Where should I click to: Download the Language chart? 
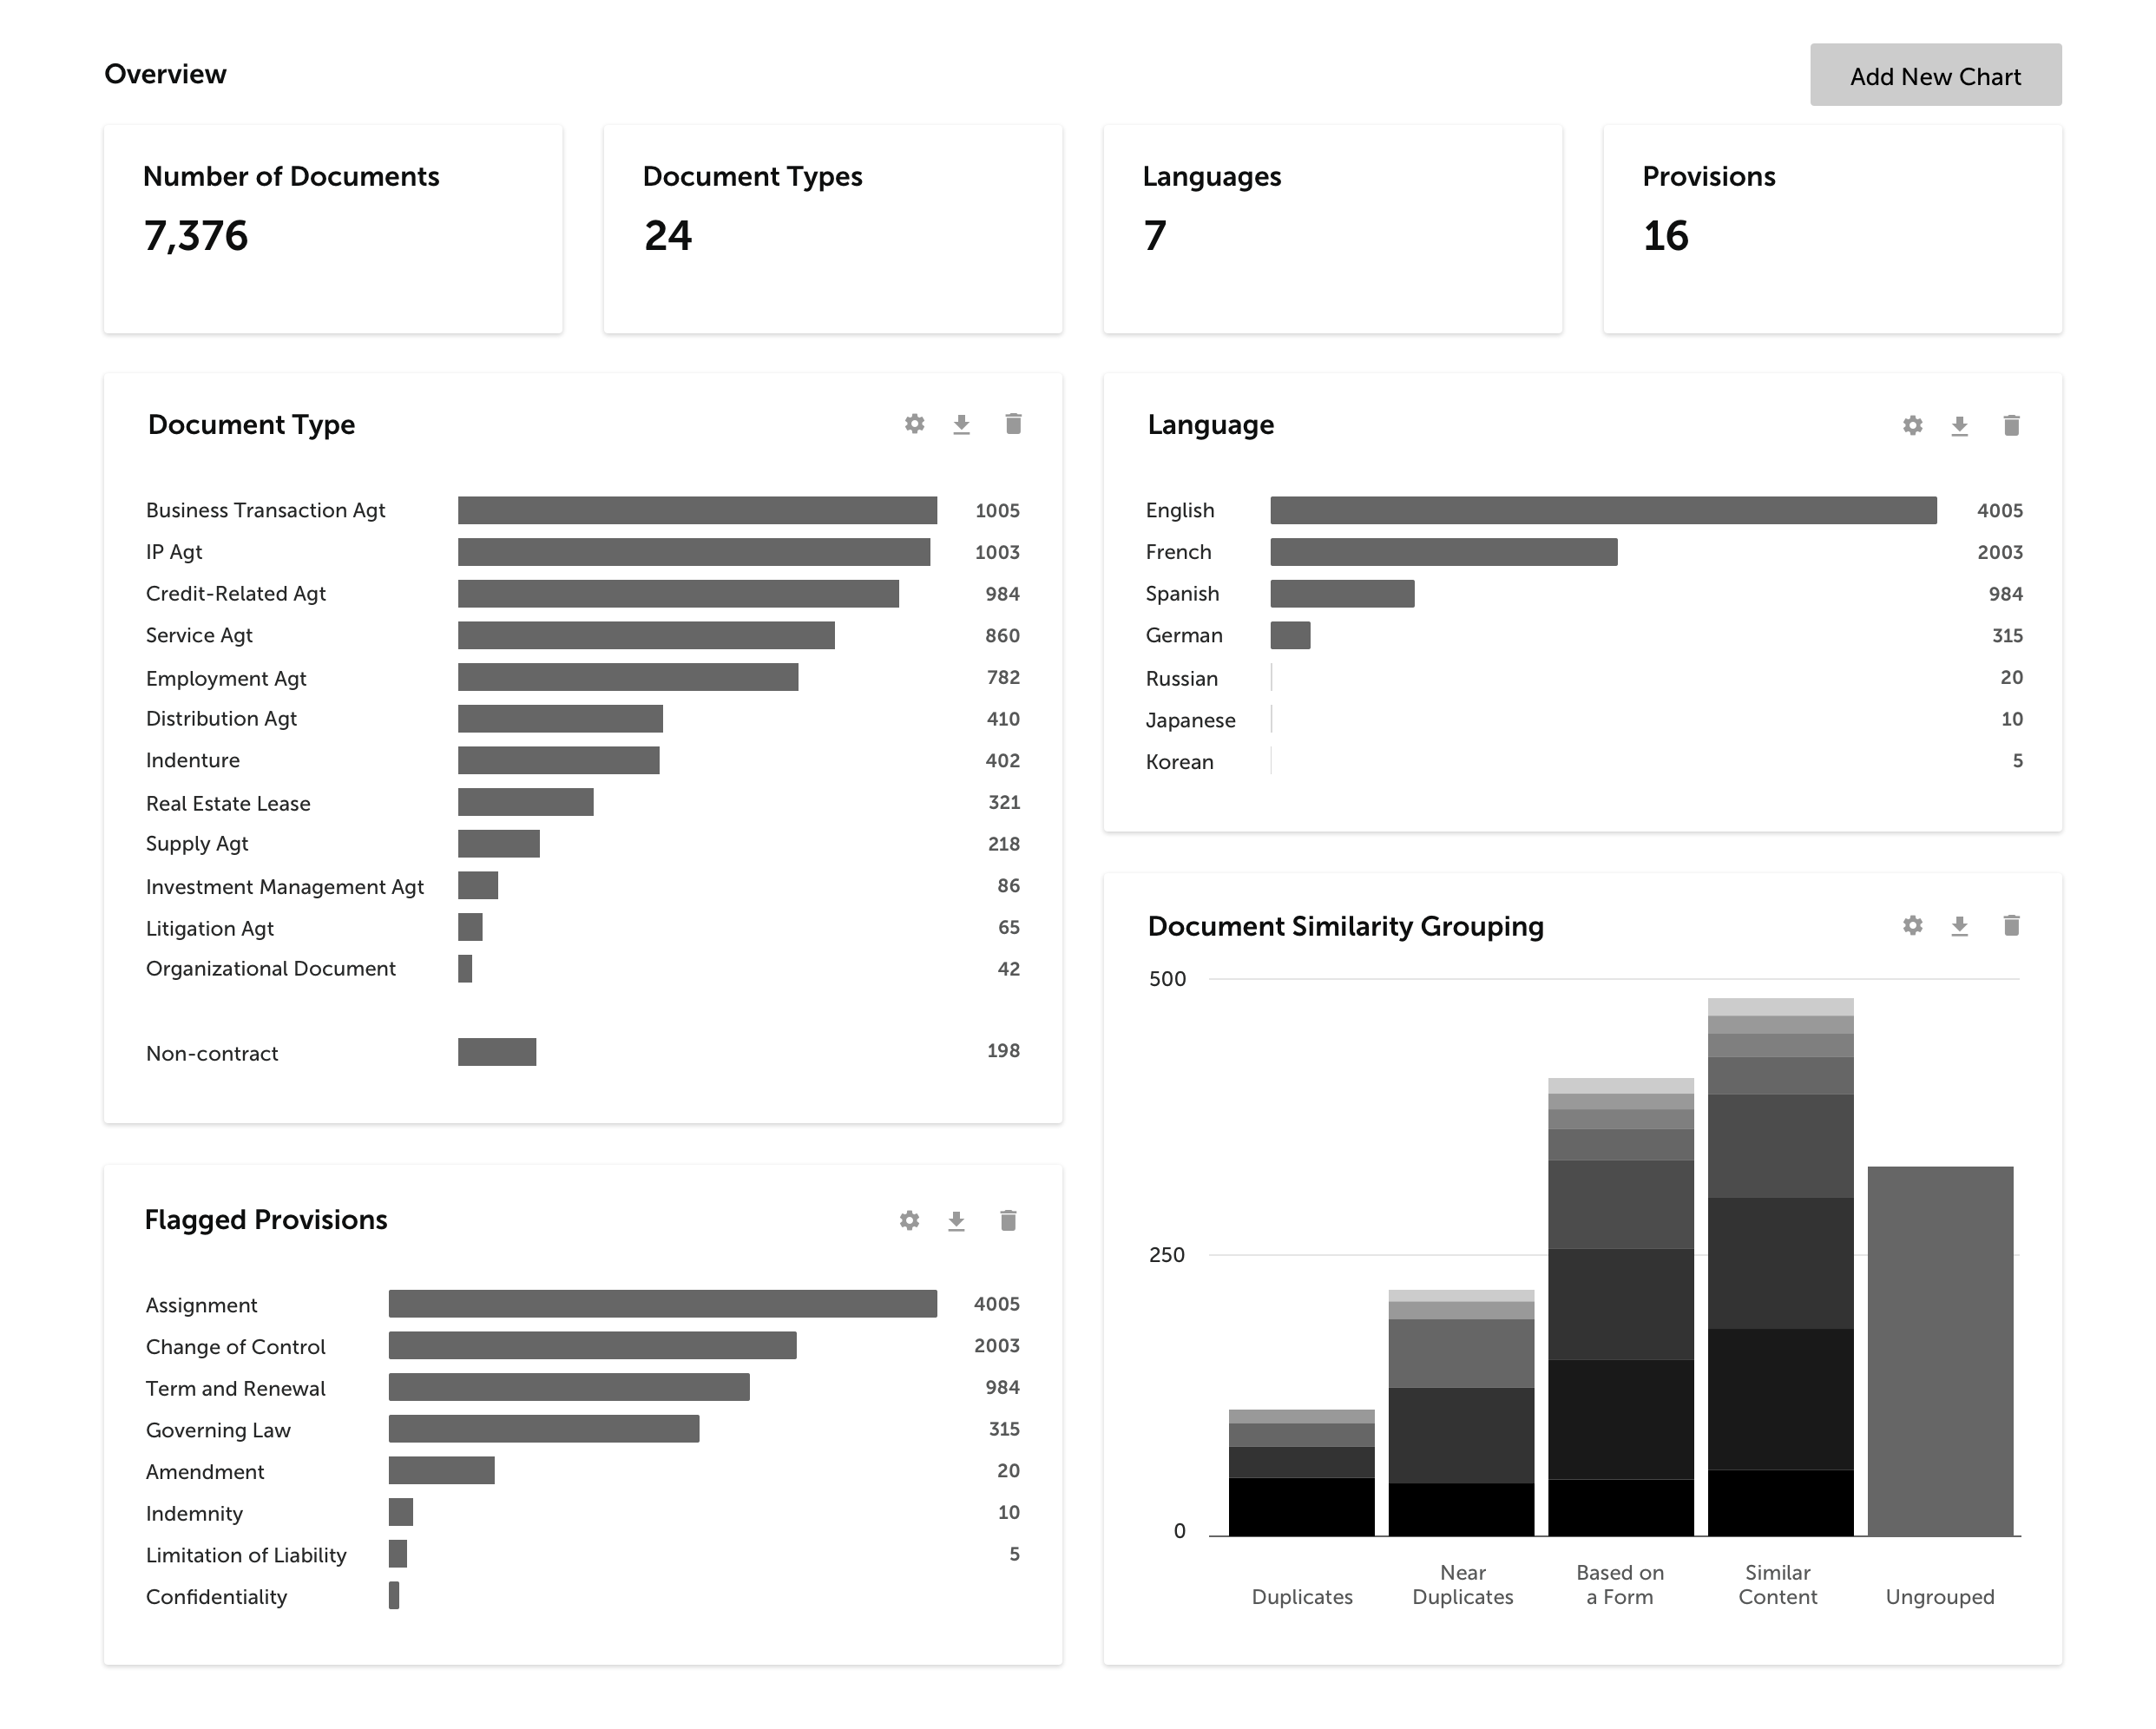1959,426
